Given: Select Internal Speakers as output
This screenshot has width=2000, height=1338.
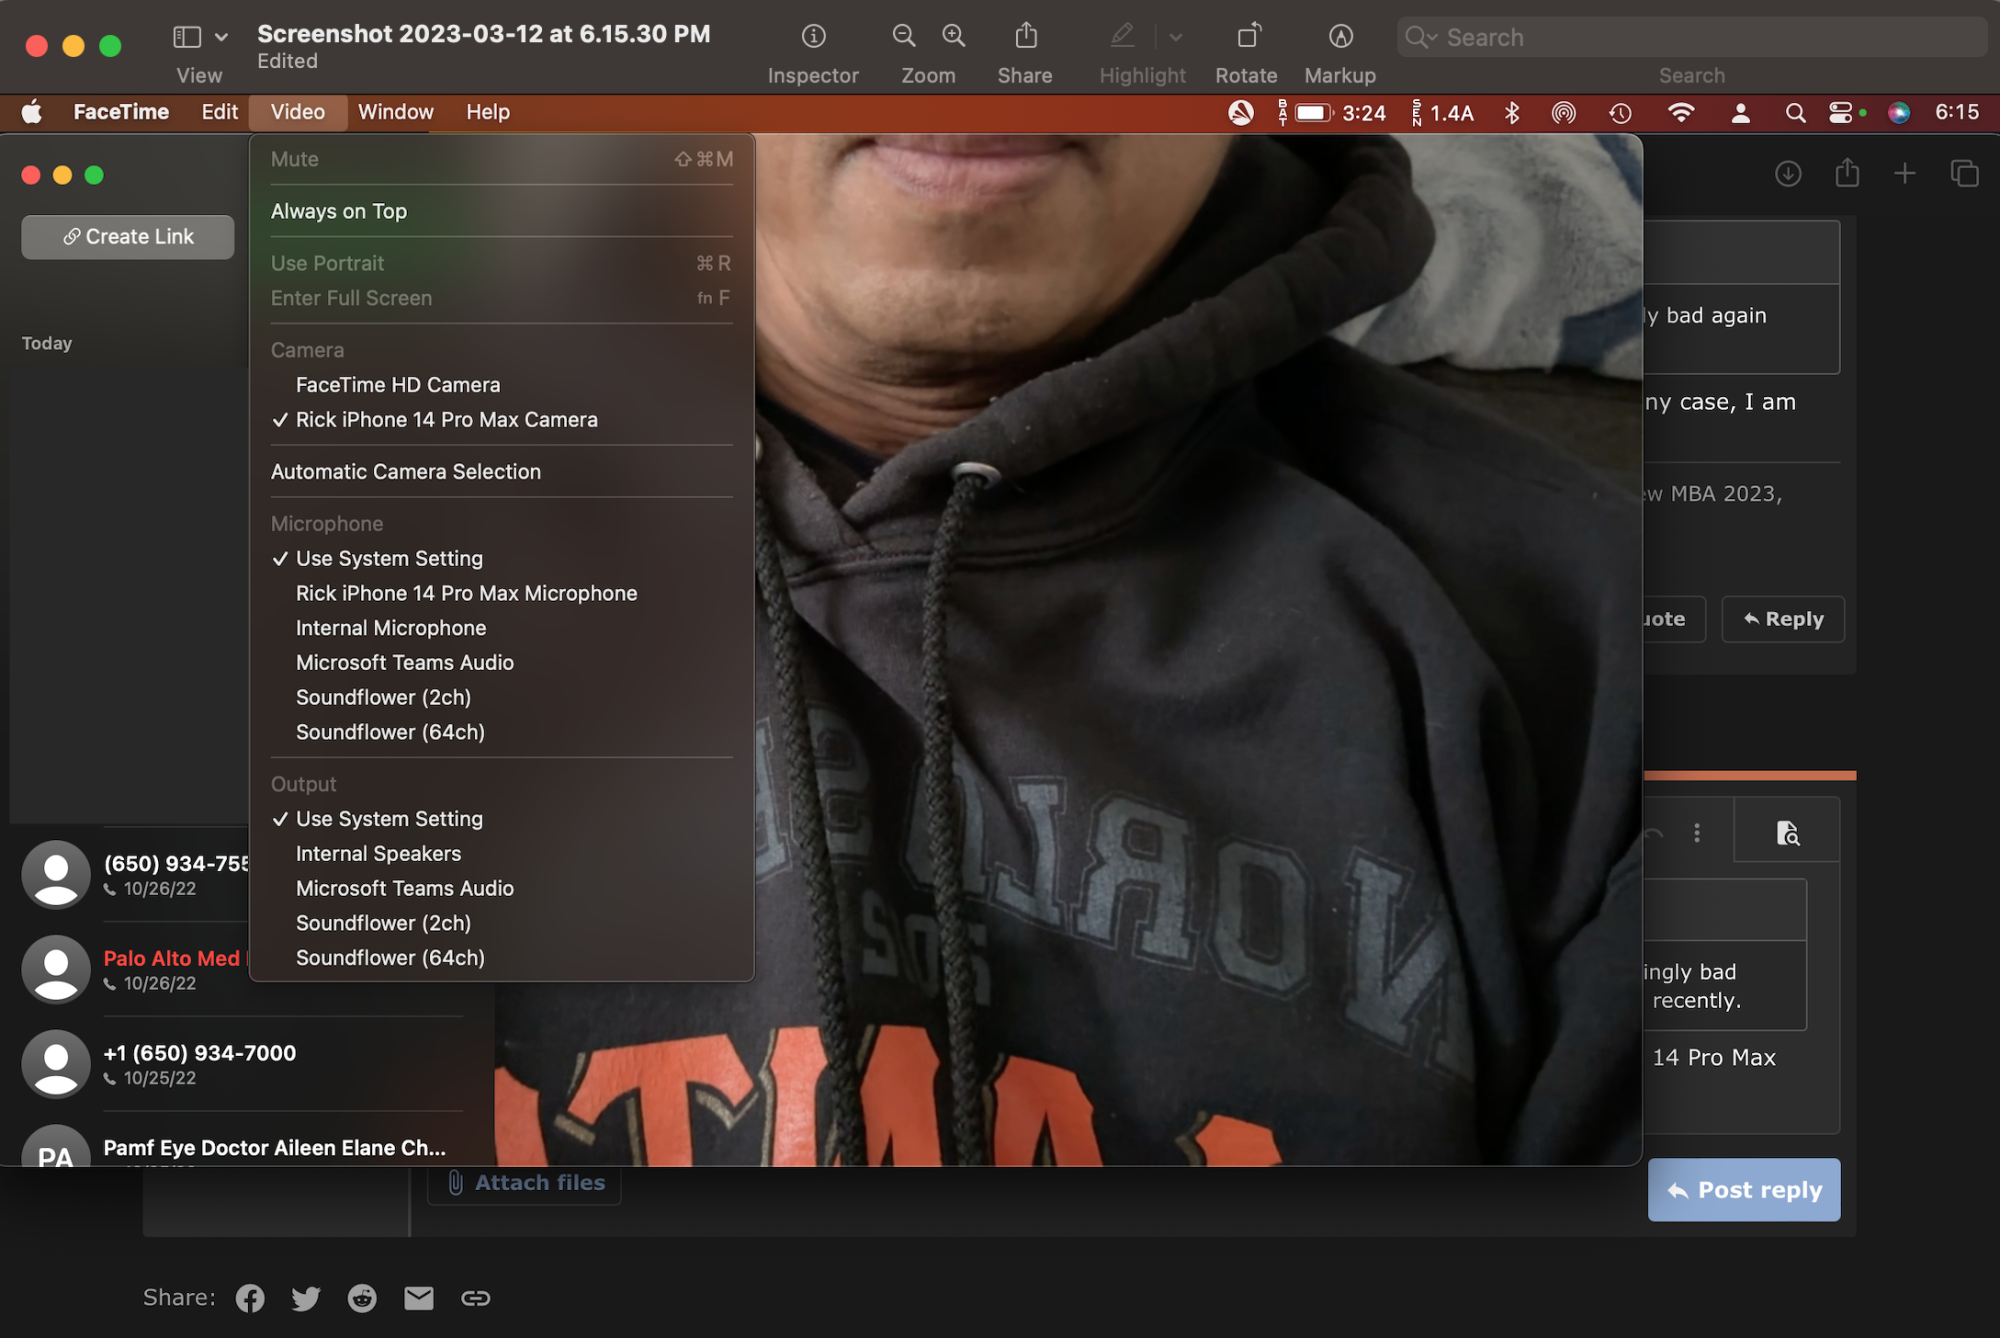Looking at the screenshot, I should click(x=378, y=854).
